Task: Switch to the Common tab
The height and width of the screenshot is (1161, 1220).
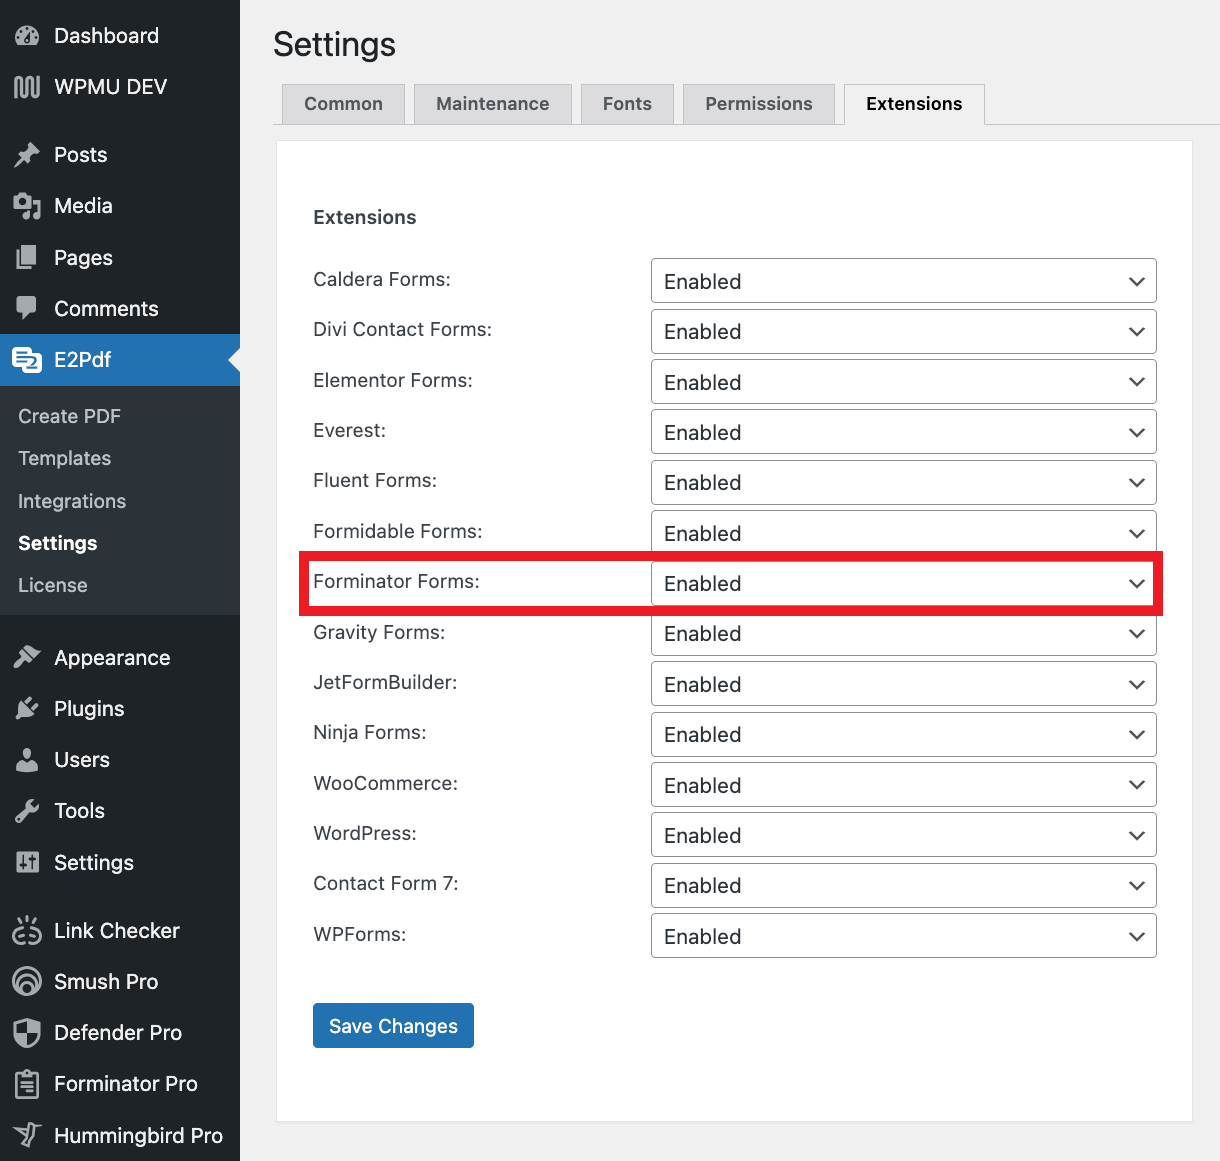Action: [x=343, y=104]
